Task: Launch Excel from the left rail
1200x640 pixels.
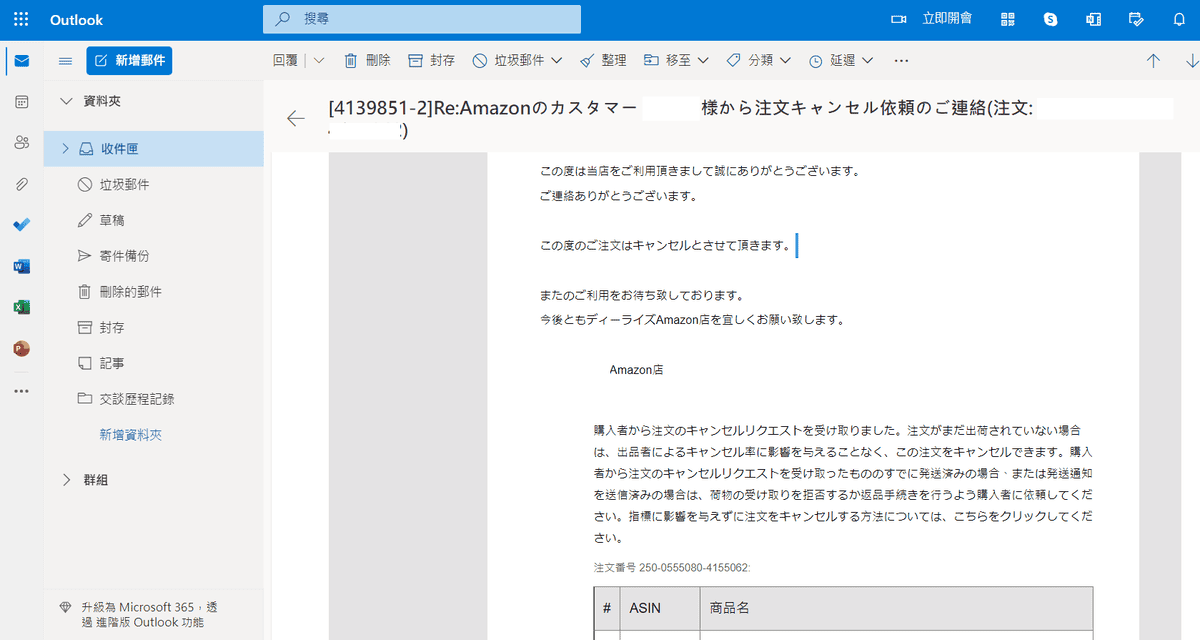Action: [21, 307]
